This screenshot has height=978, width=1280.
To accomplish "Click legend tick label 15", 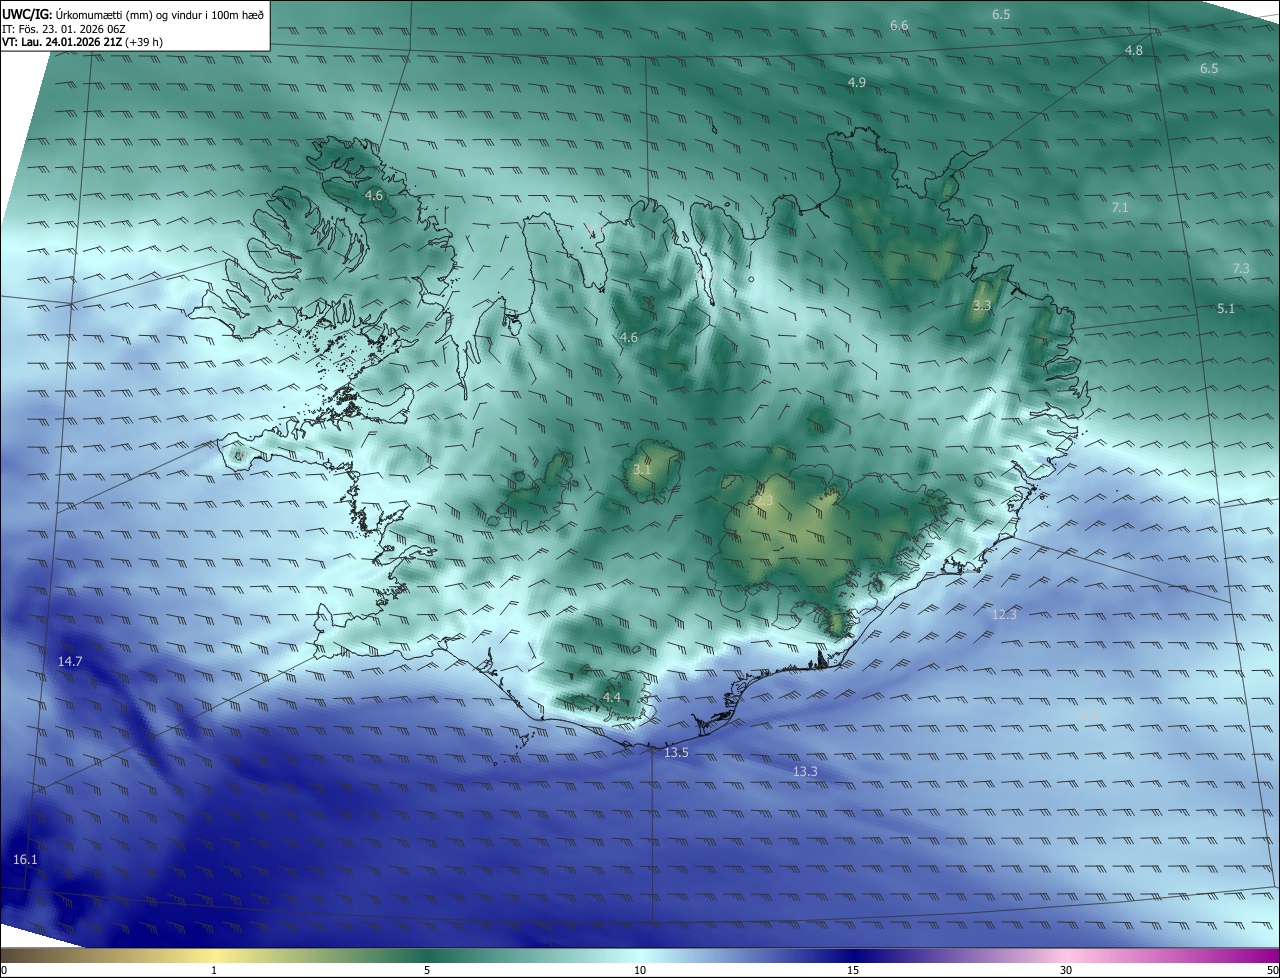I will click(853, 970).
